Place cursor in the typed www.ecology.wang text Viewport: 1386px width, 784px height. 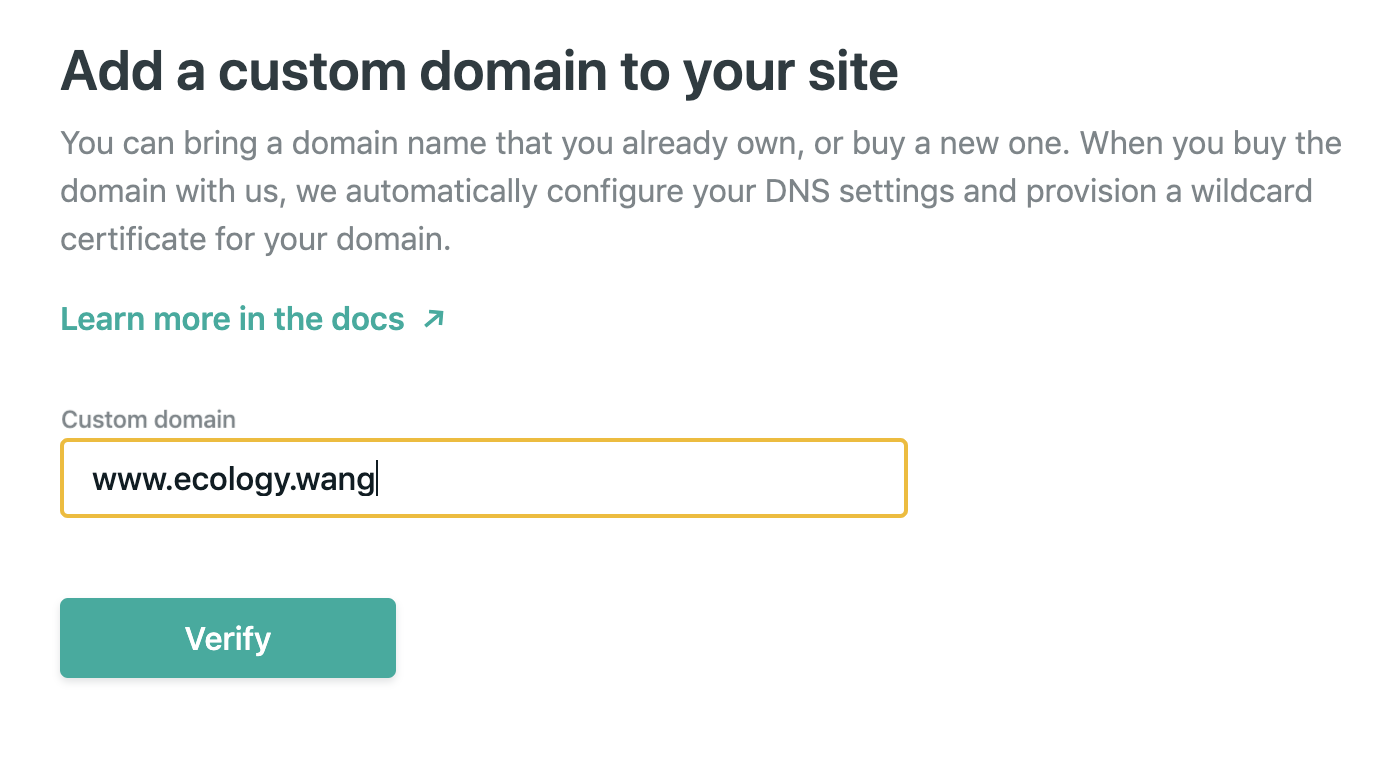pyautogui.click(x=233, y=481)
